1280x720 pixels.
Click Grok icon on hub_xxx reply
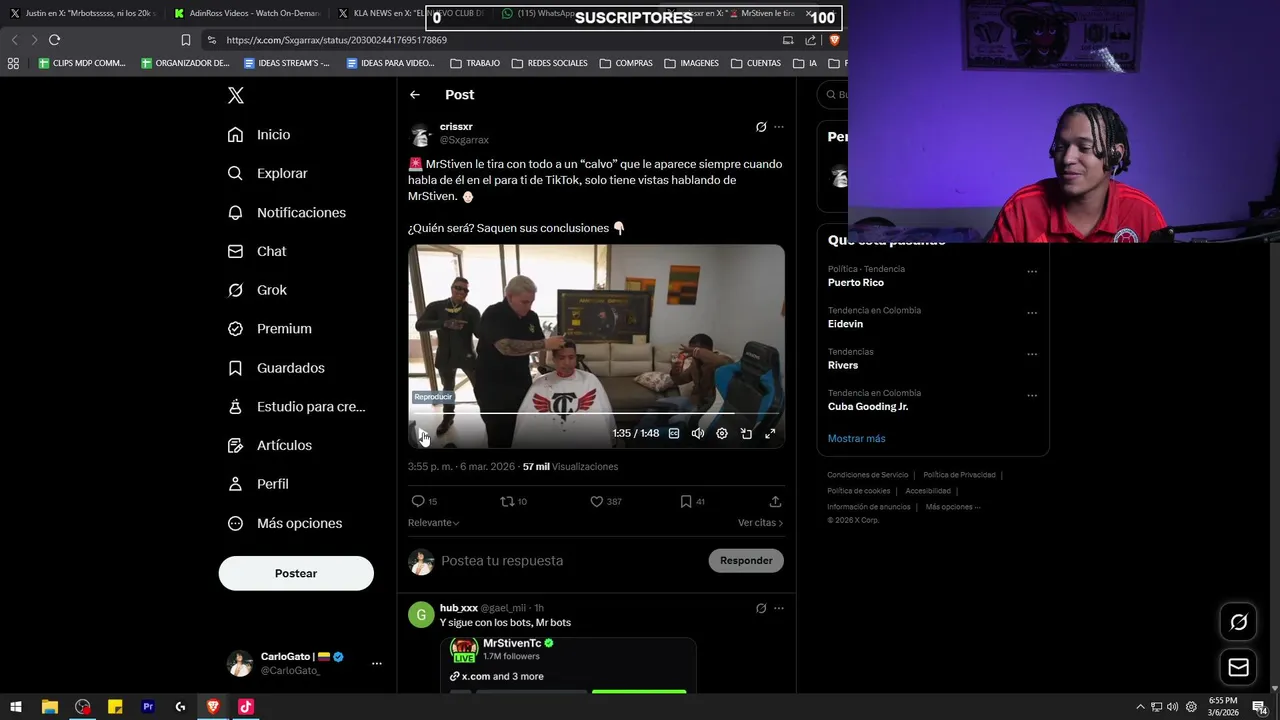pos(761,608)
